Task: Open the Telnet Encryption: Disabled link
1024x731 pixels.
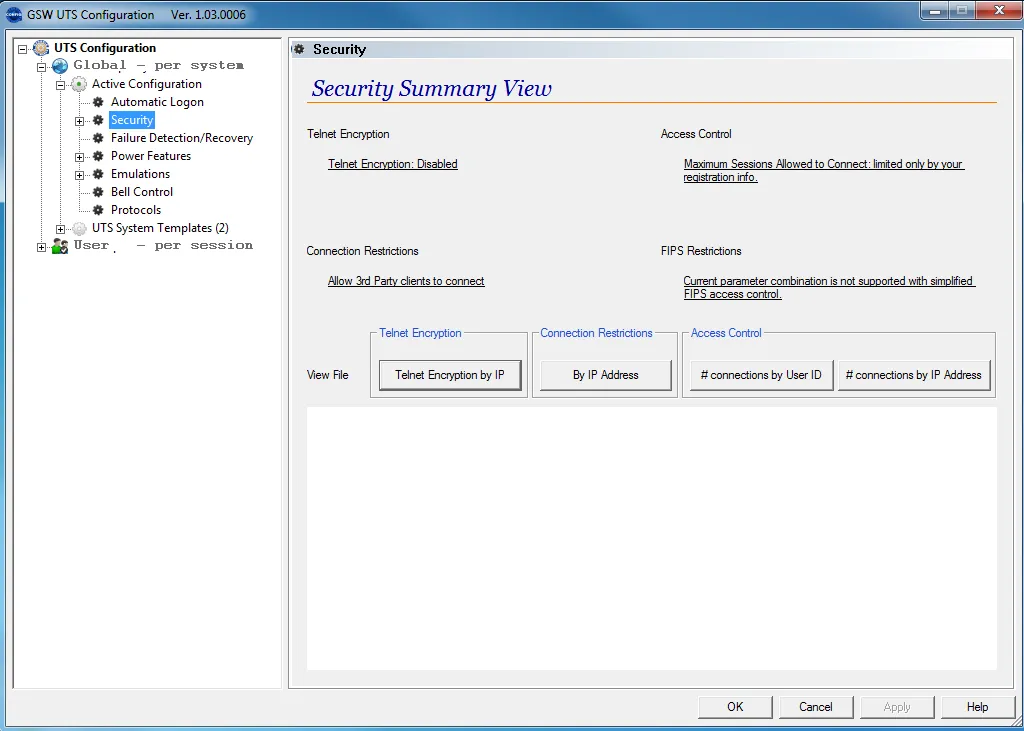Action: pos(392,164)
